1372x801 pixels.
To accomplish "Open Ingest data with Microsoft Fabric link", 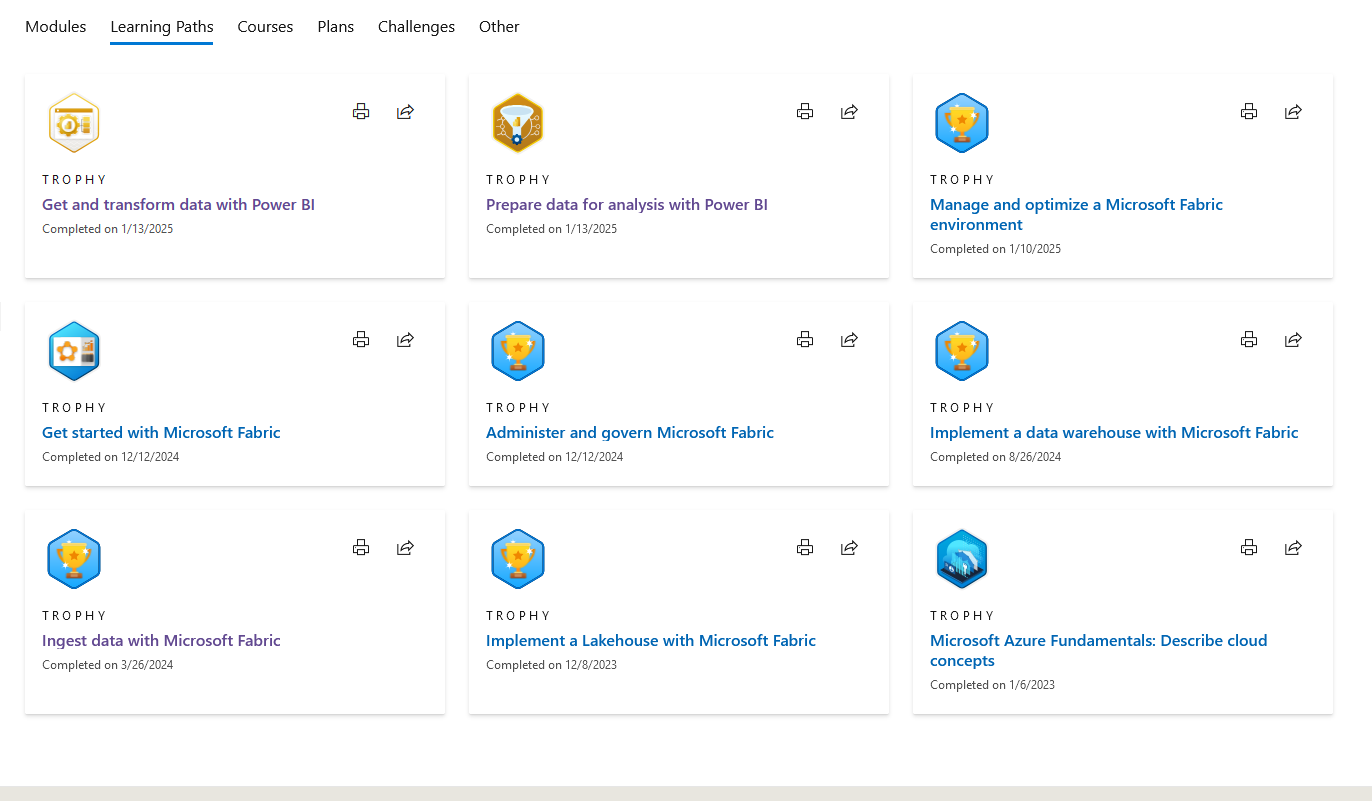I will coord(161,641).
